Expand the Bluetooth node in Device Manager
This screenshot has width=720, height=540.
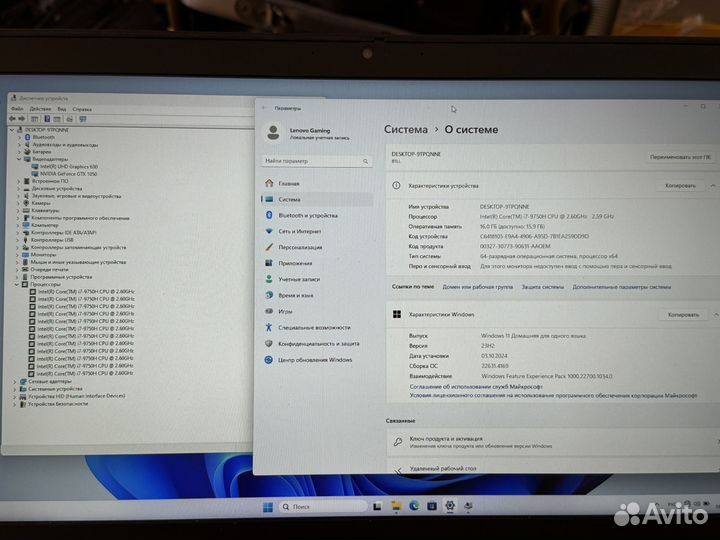tap(19, 137)
